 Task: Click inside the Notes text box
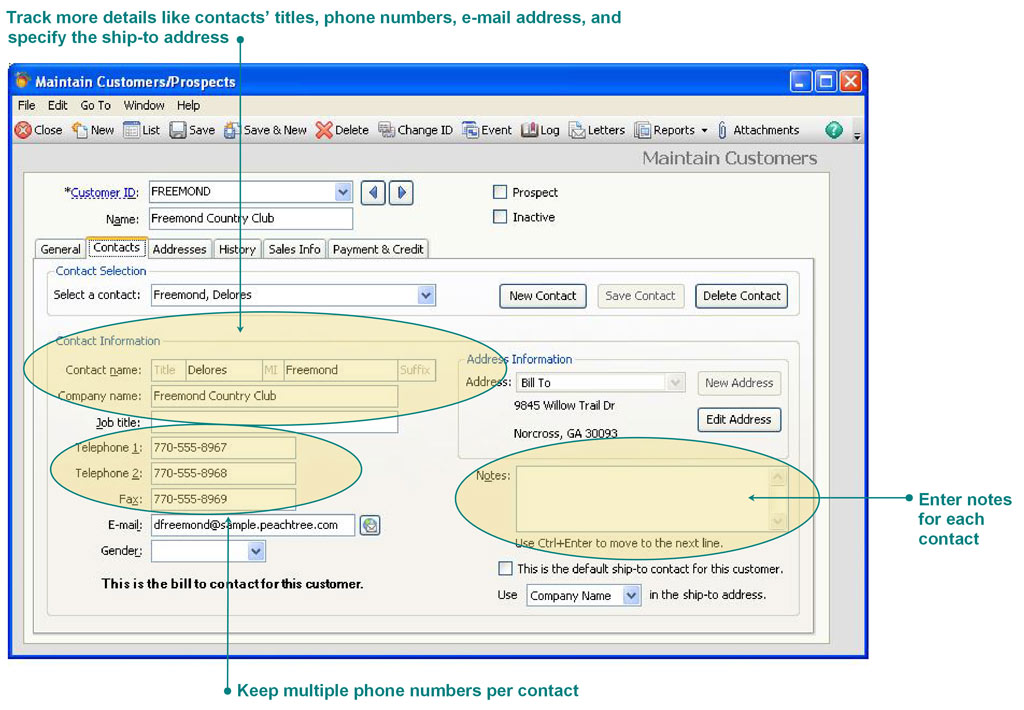click(x=643, y=498)
